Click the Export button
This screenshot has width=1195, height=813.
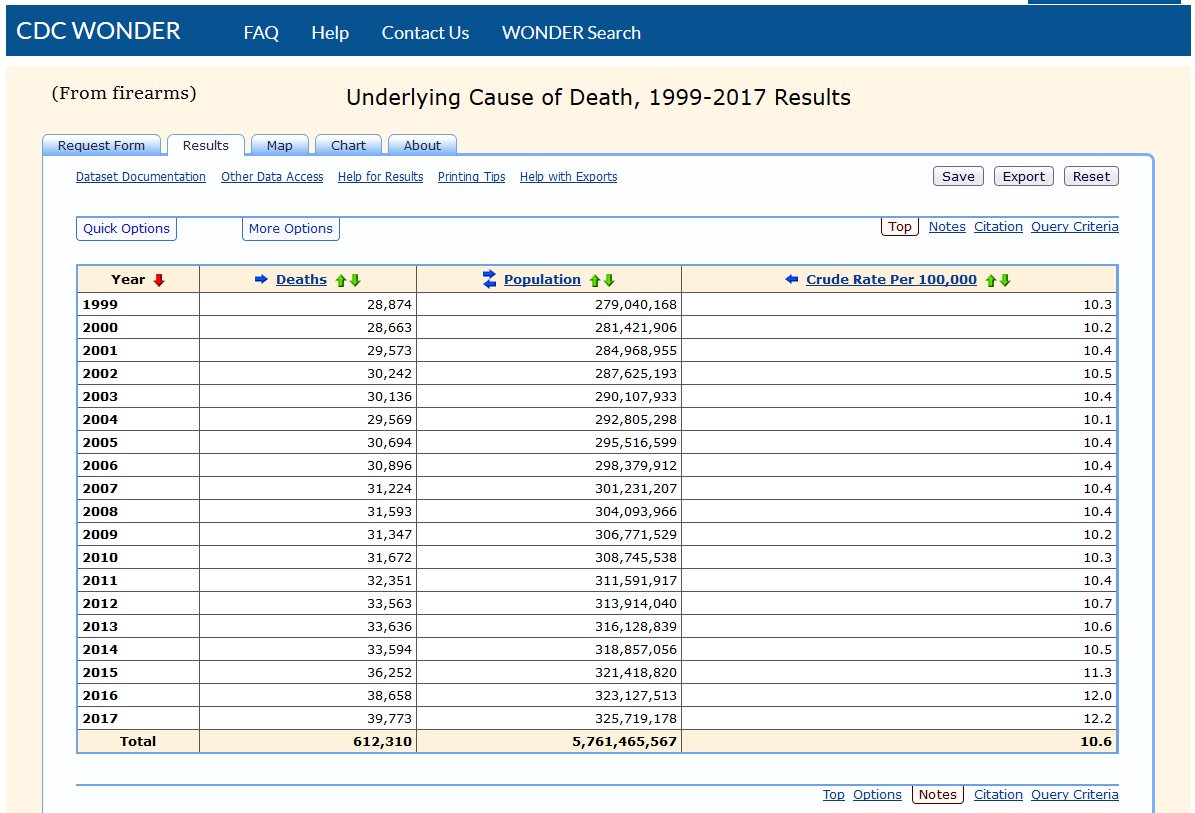1024,176
